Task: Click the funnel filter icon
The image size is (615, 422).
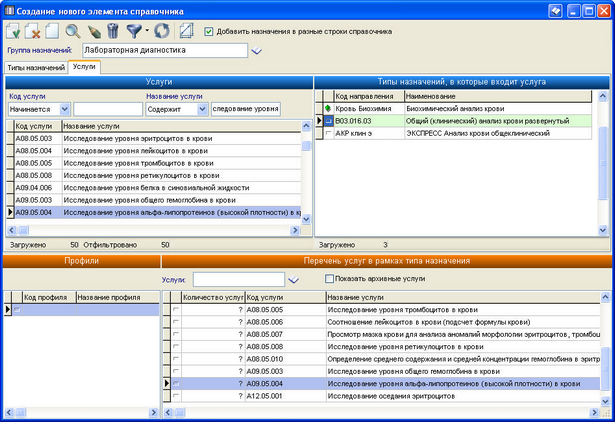Action: pos(134,31)
